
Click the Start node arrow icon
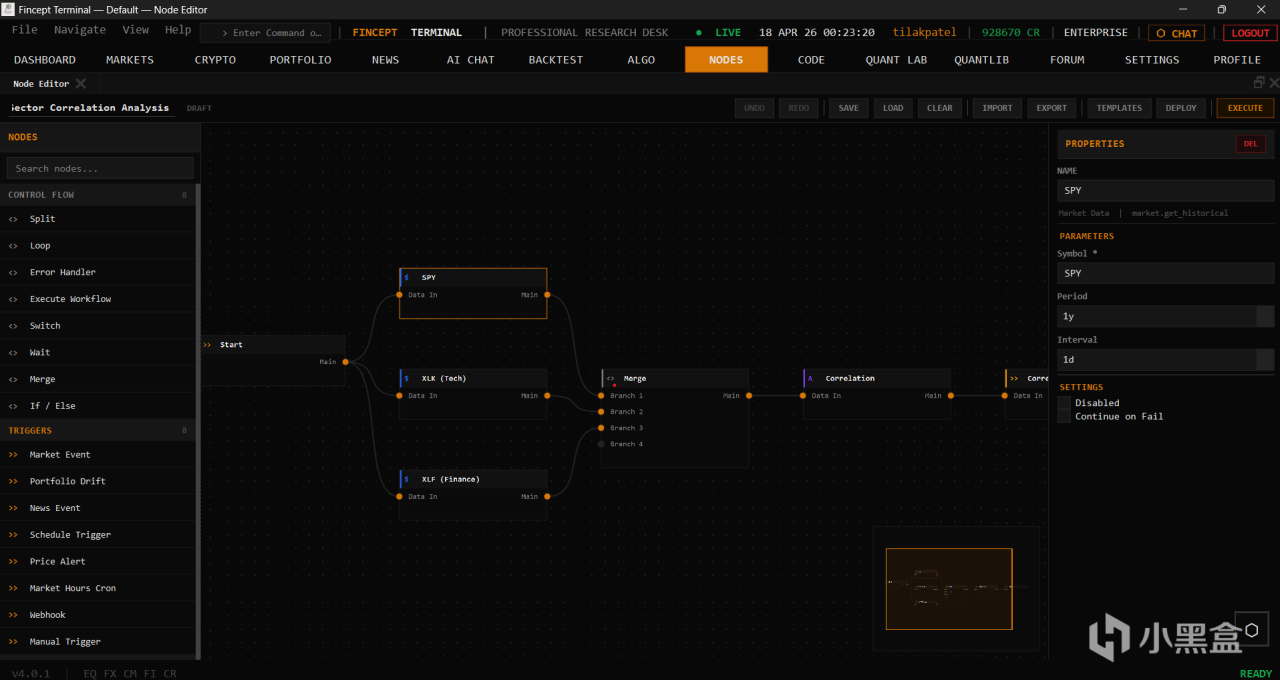(x=207, y=344)
